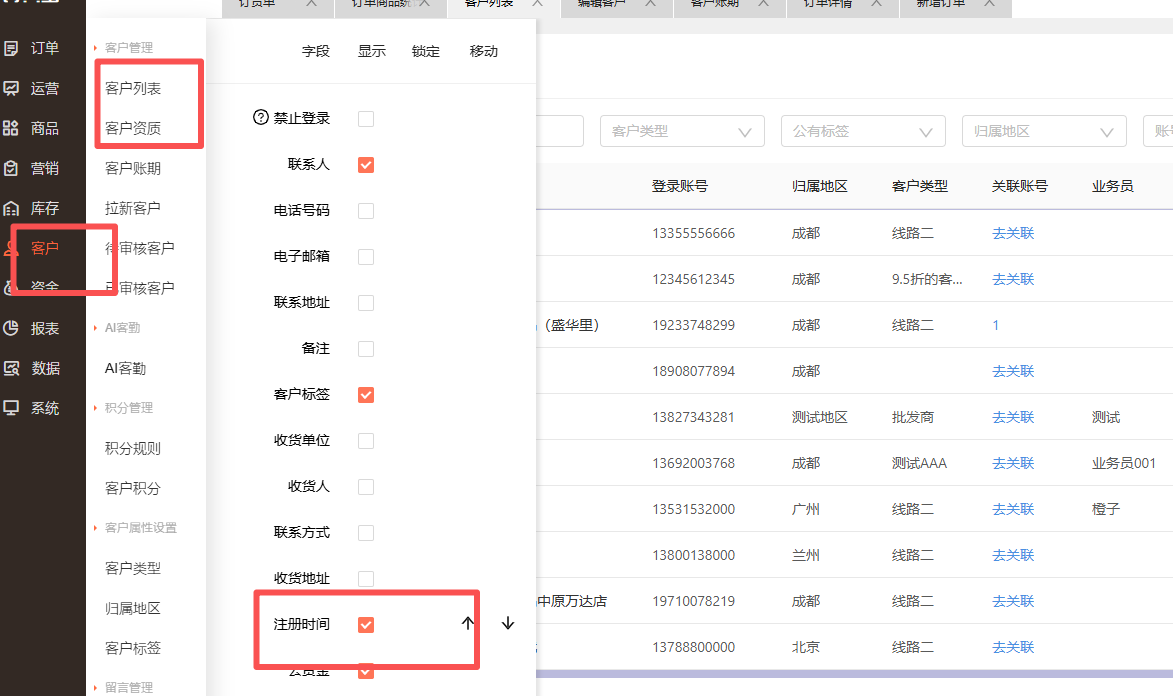The height and width of the screenshot is (696, 1173).
Task: Click the help icon beside 禁止登录
Action: 260,117
